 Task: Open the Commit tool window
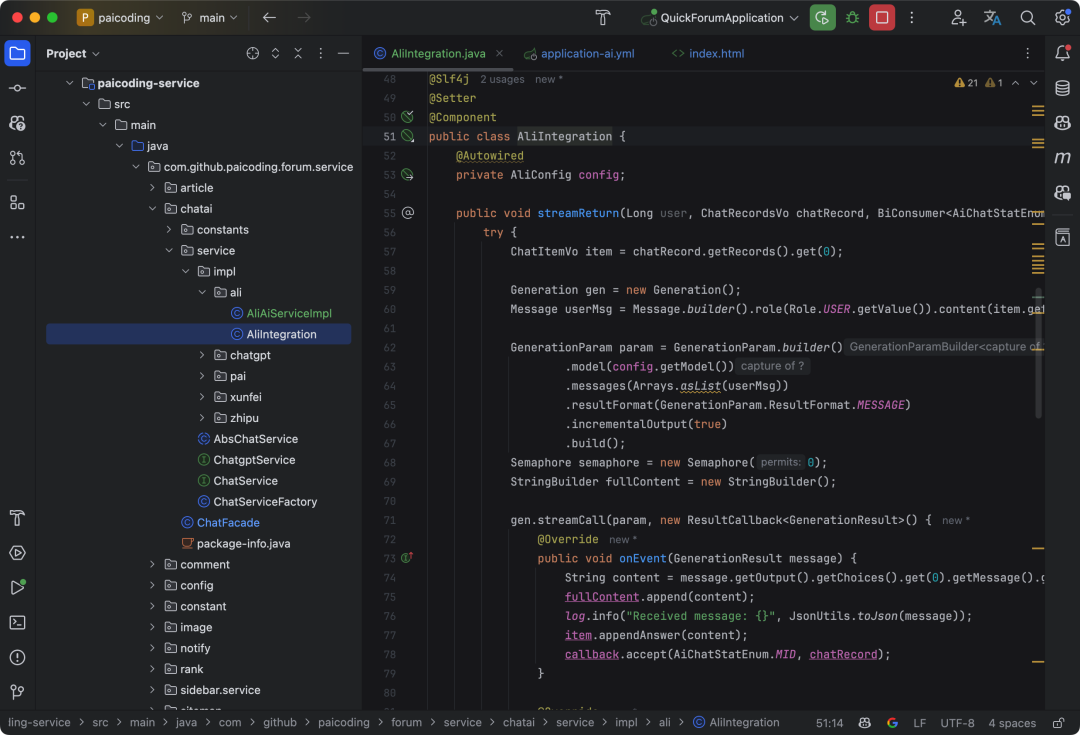click(17, 88)
